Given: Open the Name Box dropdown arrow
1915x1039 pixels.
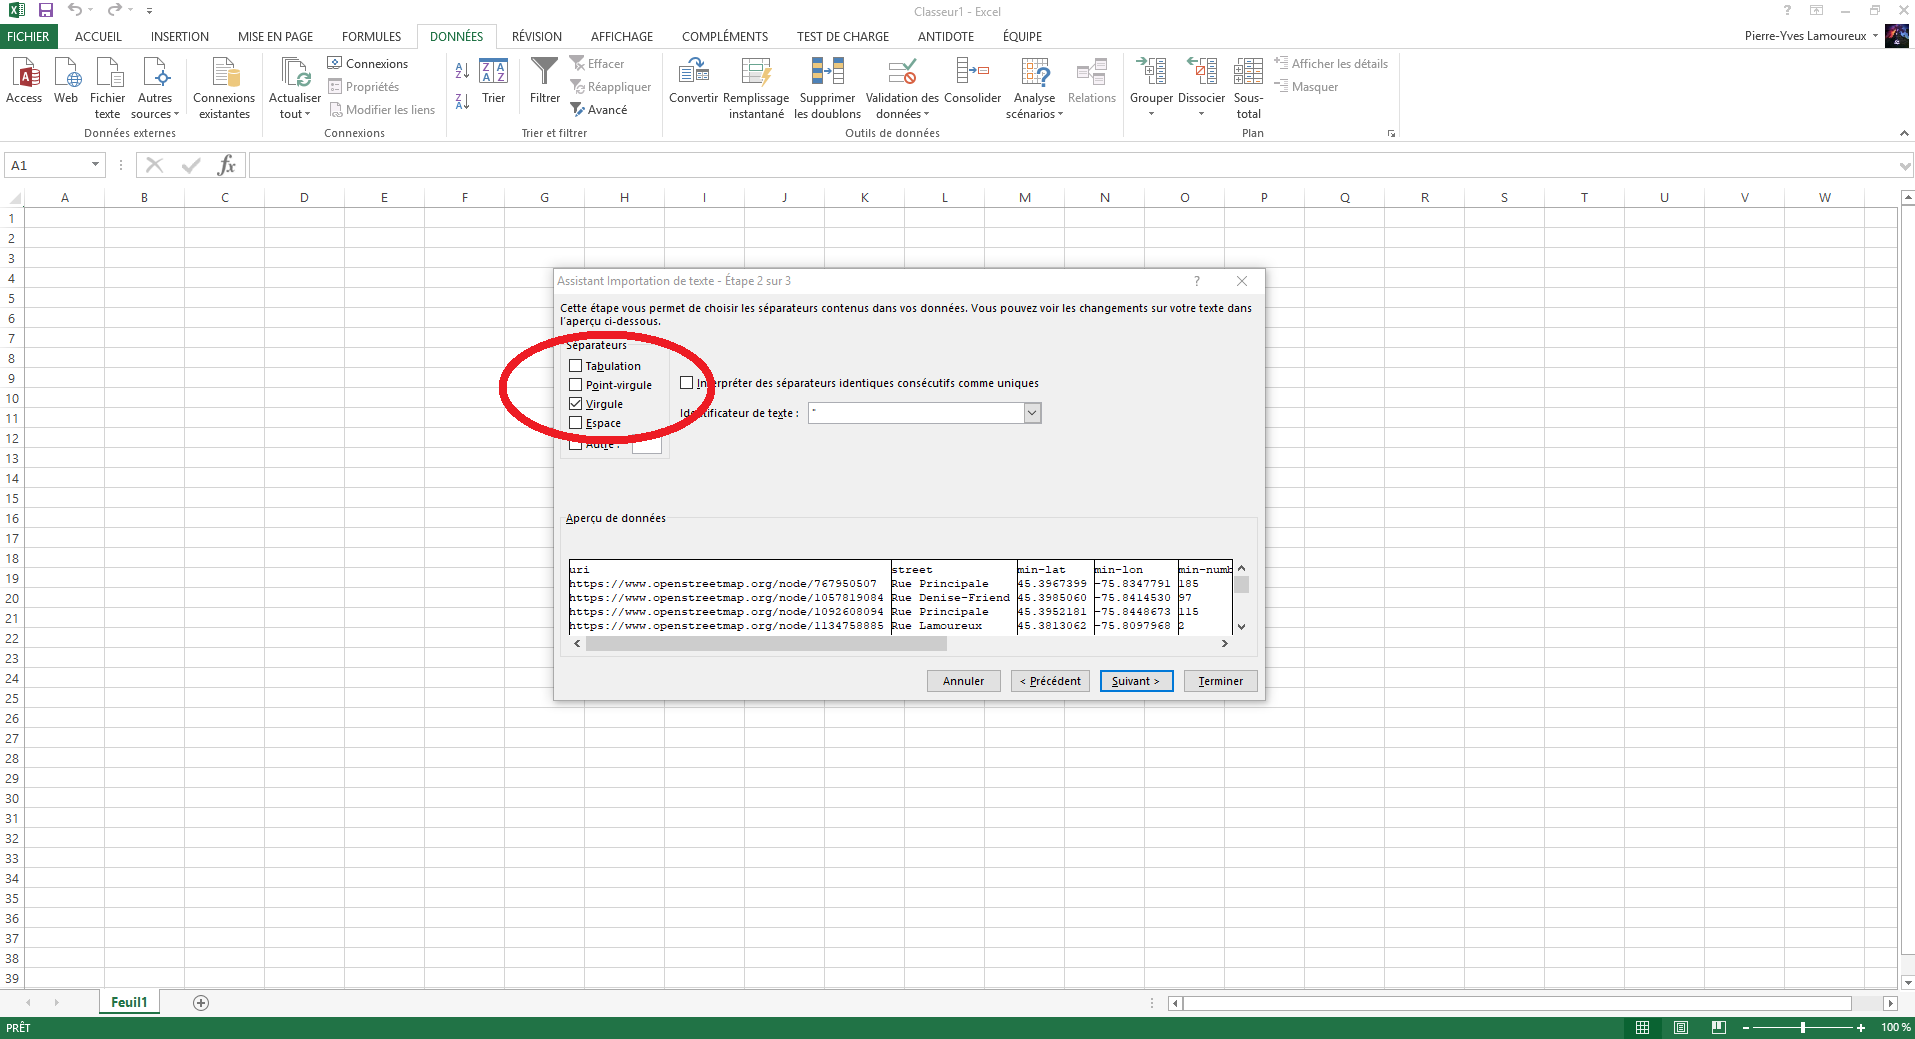Looking at the screenshot, I should tap(95, 165).
